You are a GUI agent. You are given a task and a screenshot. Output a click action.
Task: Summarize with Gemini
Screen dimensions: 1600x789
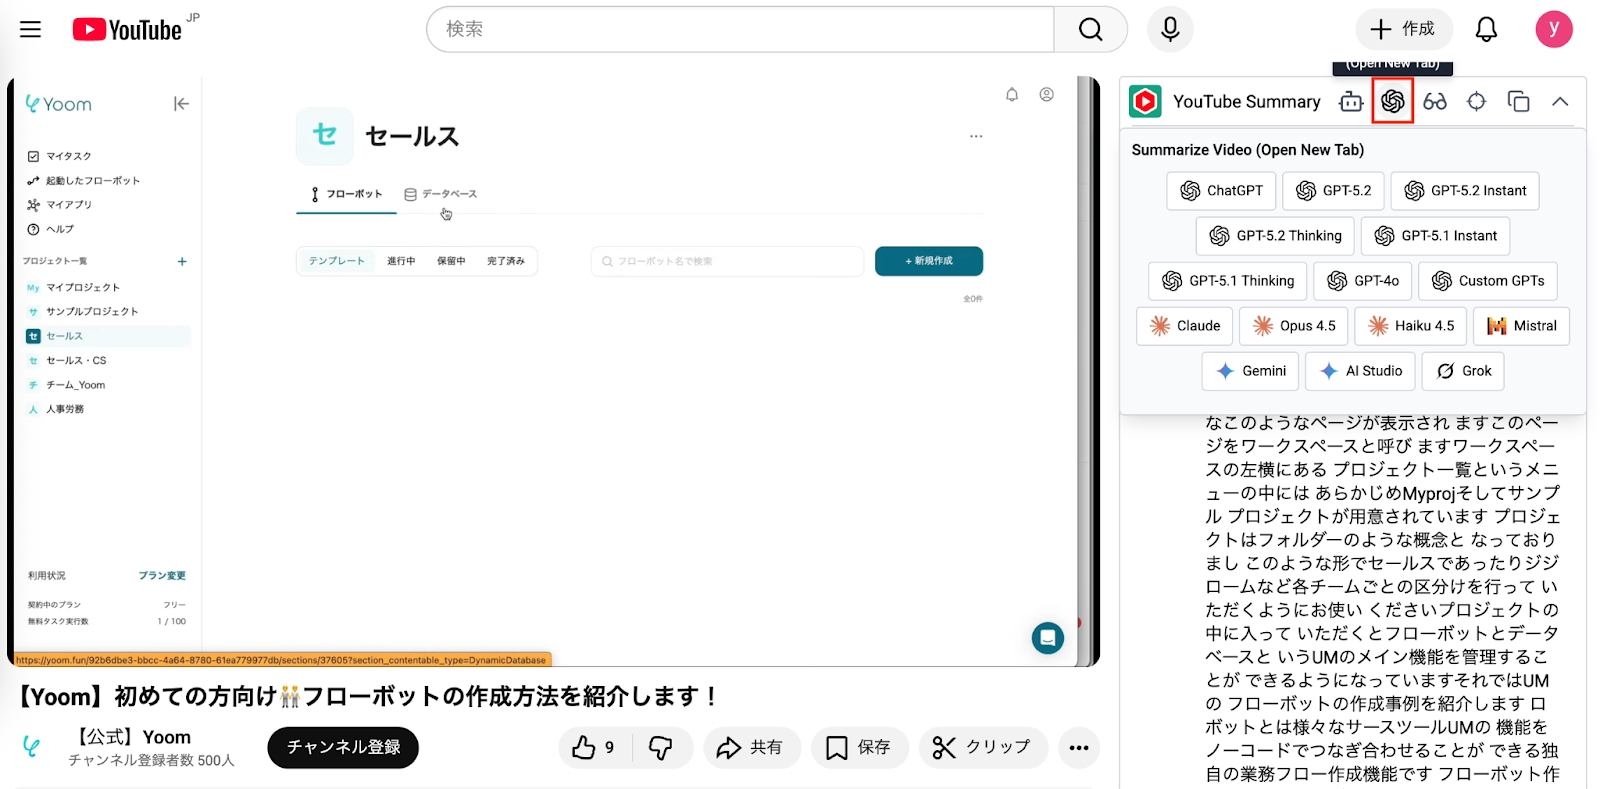point(1250,371)
